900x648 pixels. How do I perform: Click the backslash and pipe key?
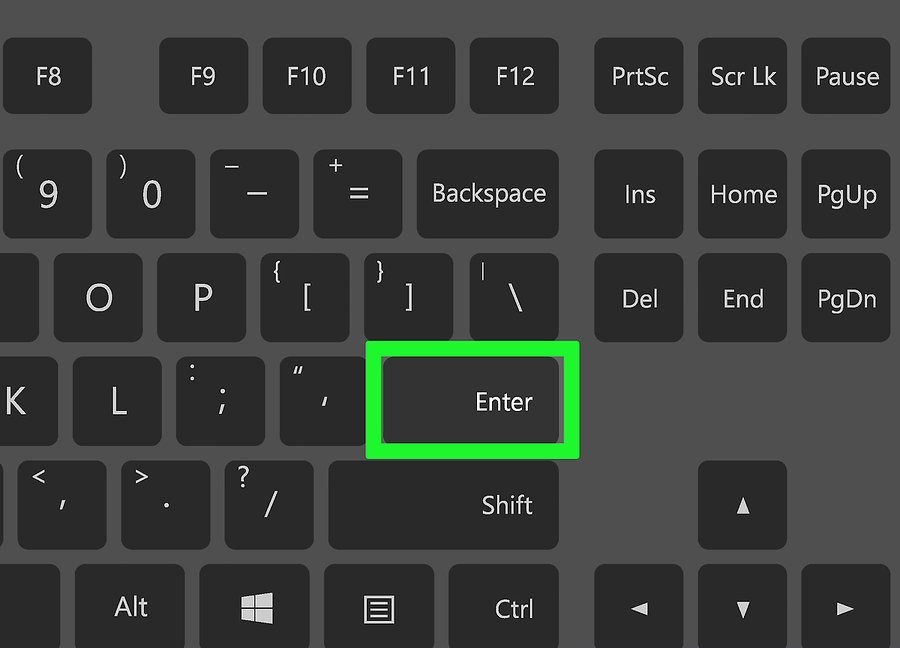514,296
